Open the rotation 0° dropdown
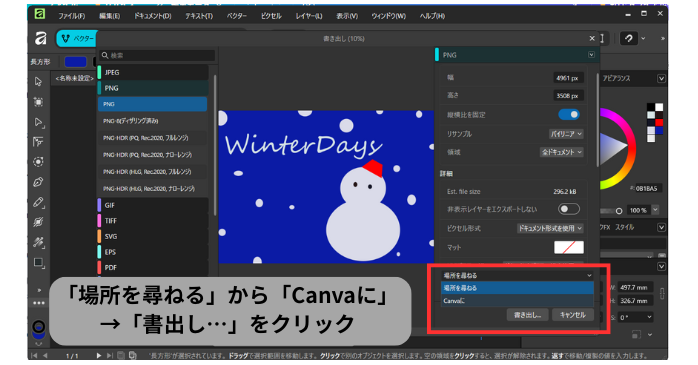 click(x=649, y=317)
